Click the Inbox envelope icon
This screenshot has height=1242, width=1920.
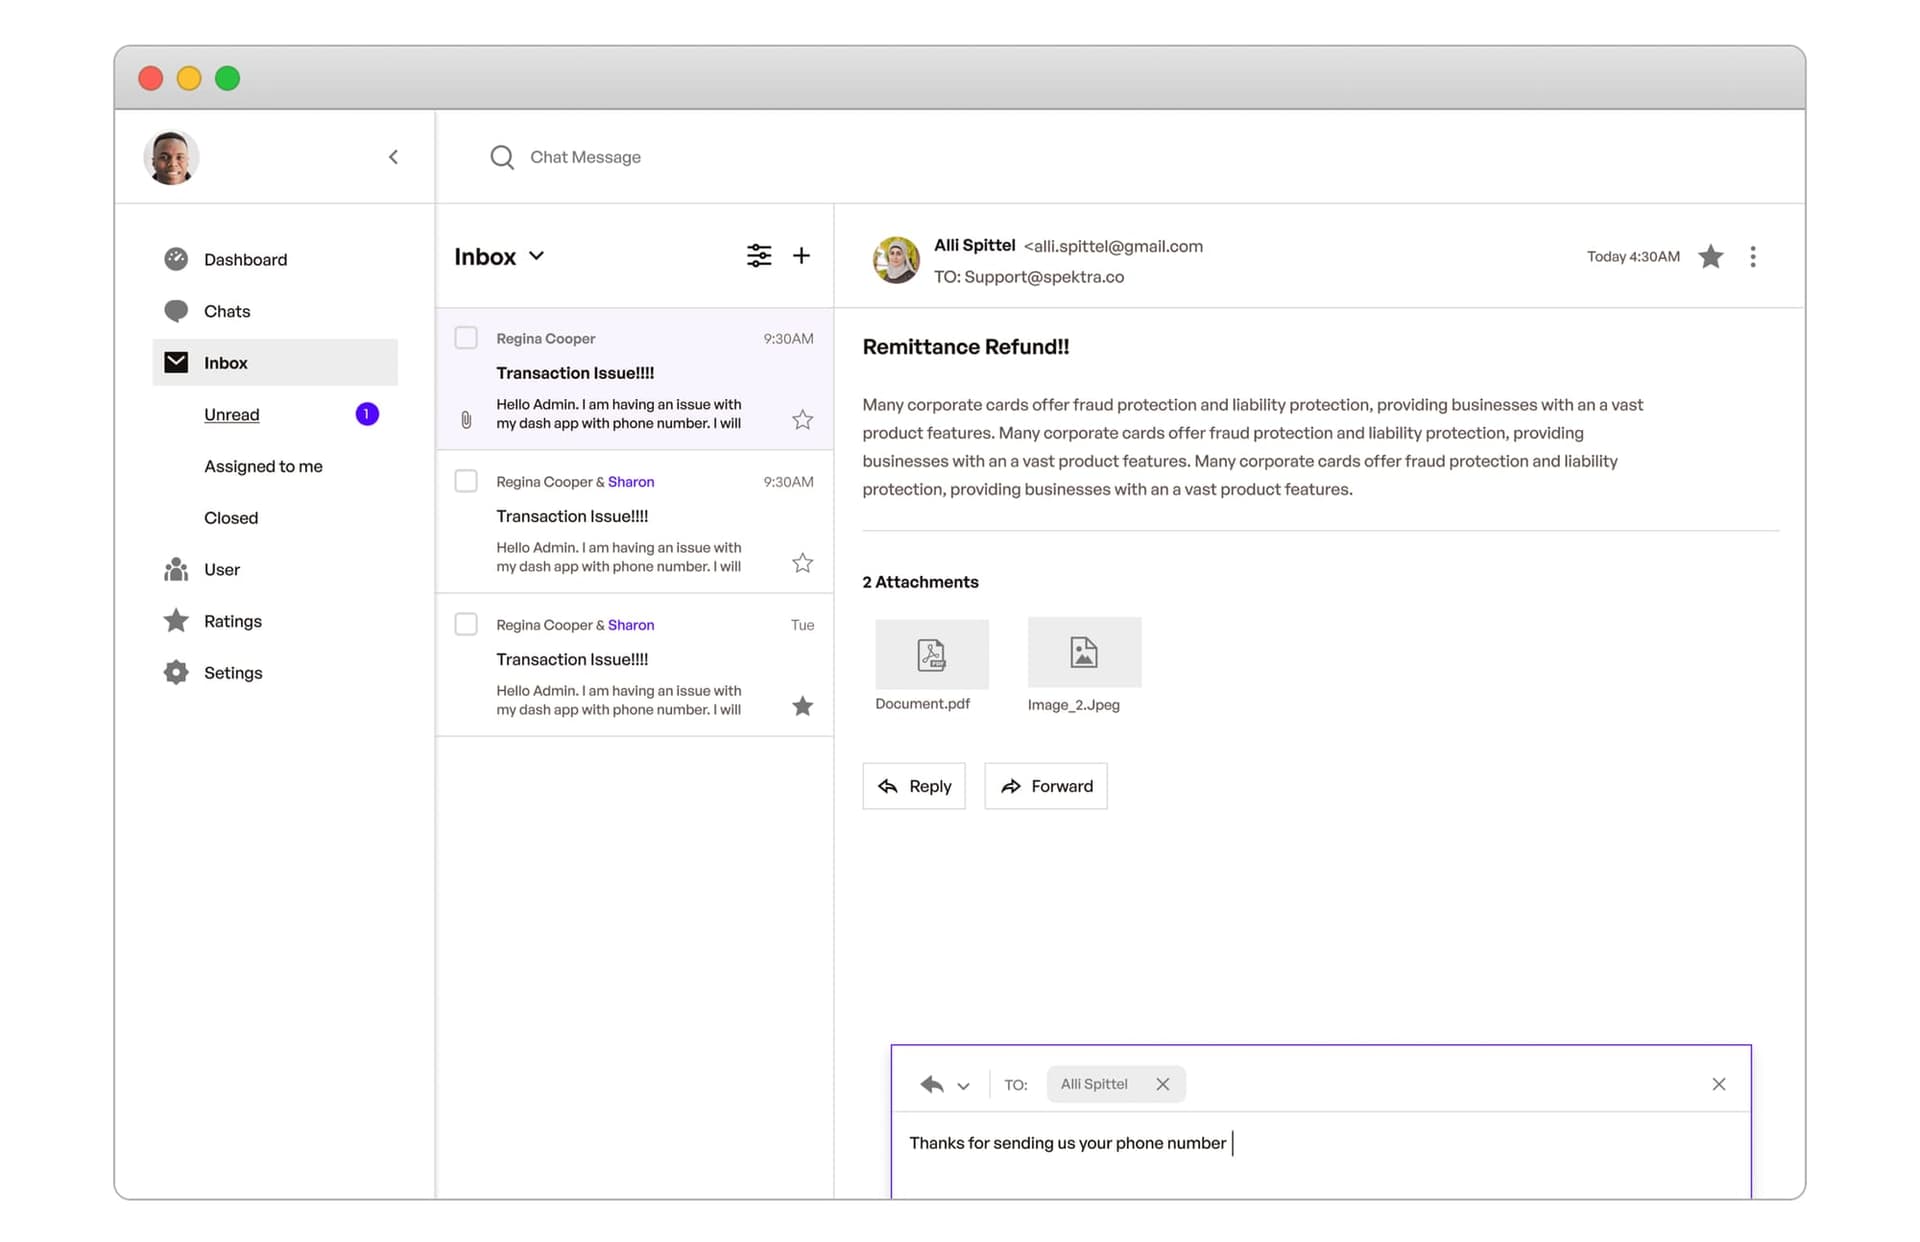coord(176,362)
